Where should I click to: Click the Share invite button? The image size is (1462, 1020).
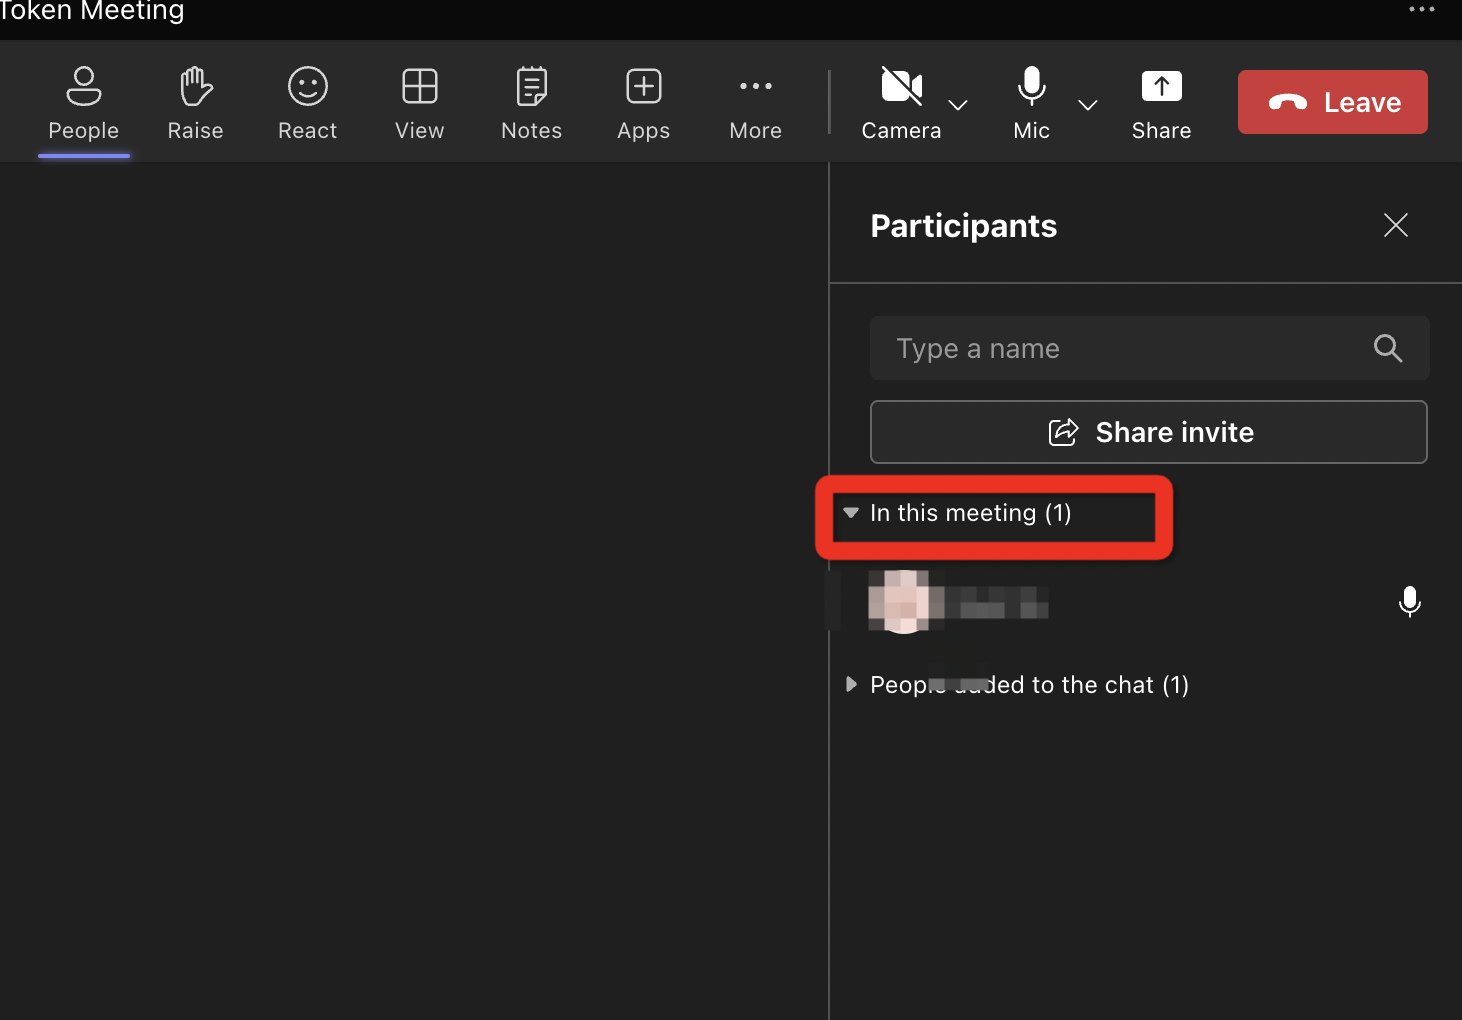coord(1148,432)
